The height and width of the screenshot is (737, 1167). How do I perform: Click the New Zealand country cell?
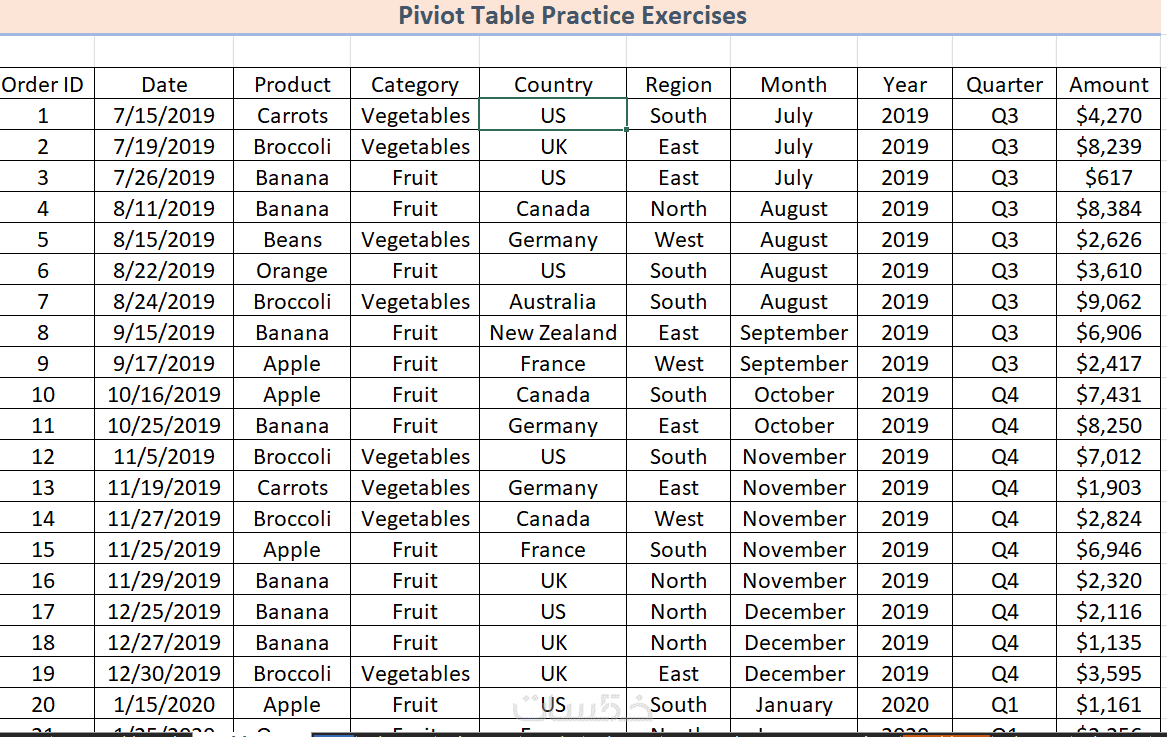point(553,333)
